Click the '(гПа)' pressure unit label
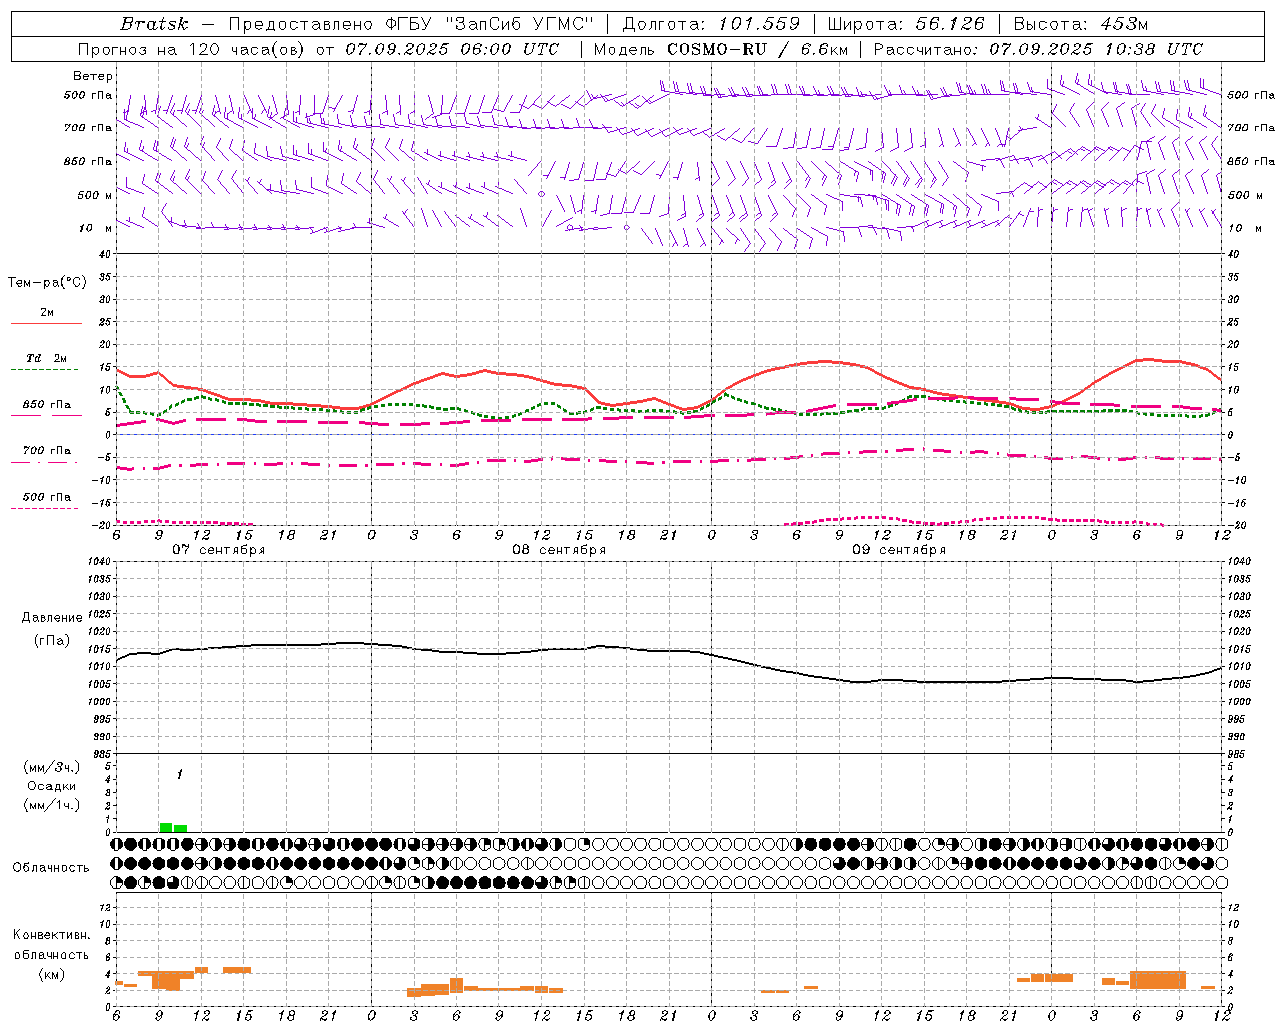This screenshot has width=1280, height=1024. (x=51, y=641)
